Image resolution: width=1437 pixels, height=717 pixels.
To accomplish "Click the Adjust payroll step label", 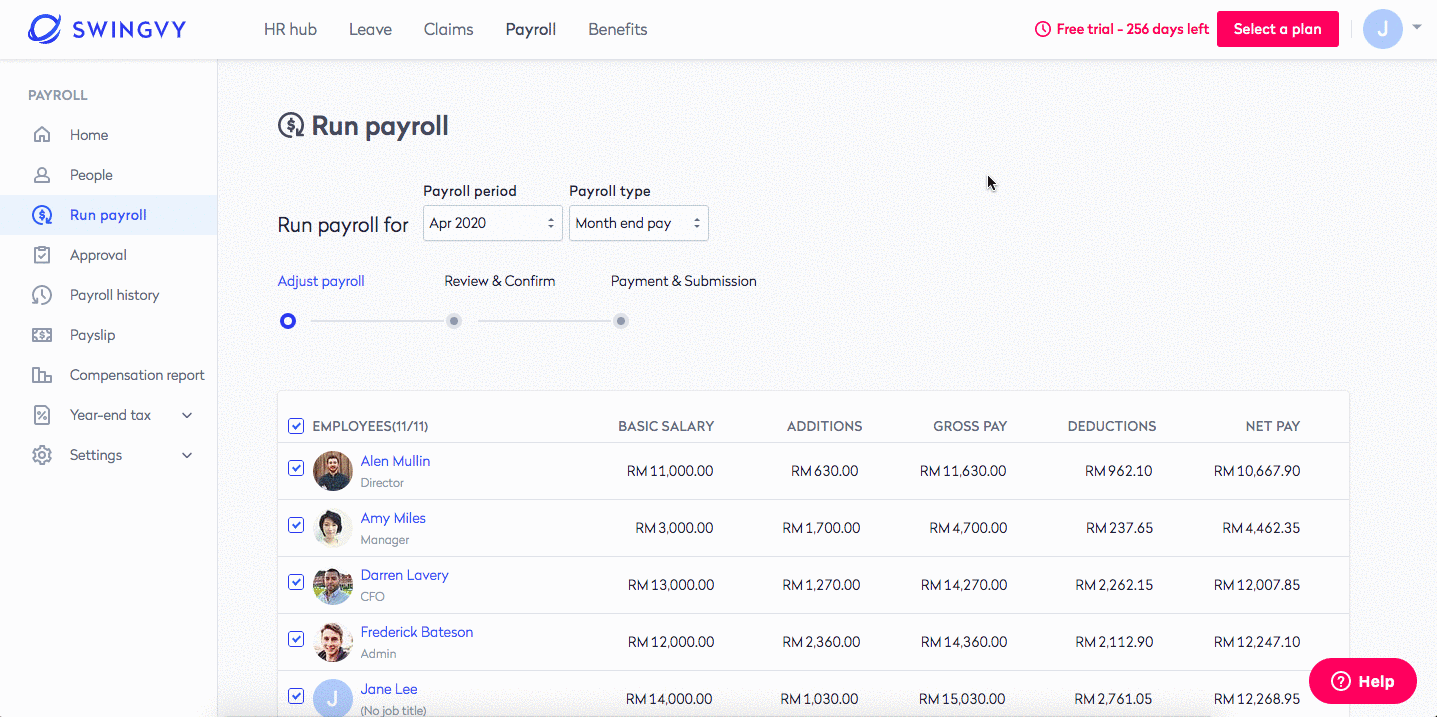I will pos(321,281).
